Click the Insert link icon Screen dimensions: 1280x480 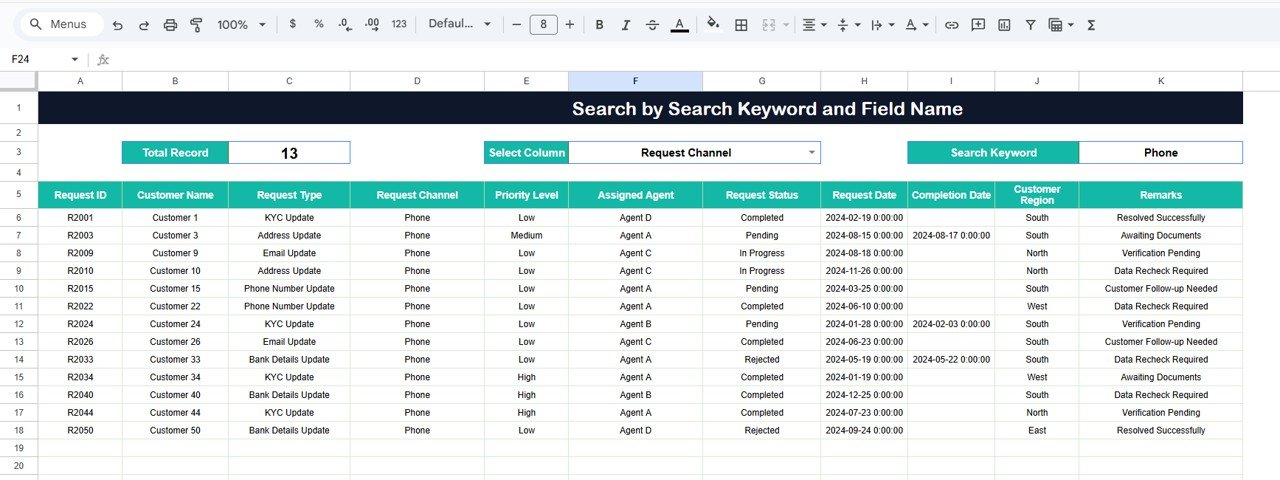click(952, 25)
